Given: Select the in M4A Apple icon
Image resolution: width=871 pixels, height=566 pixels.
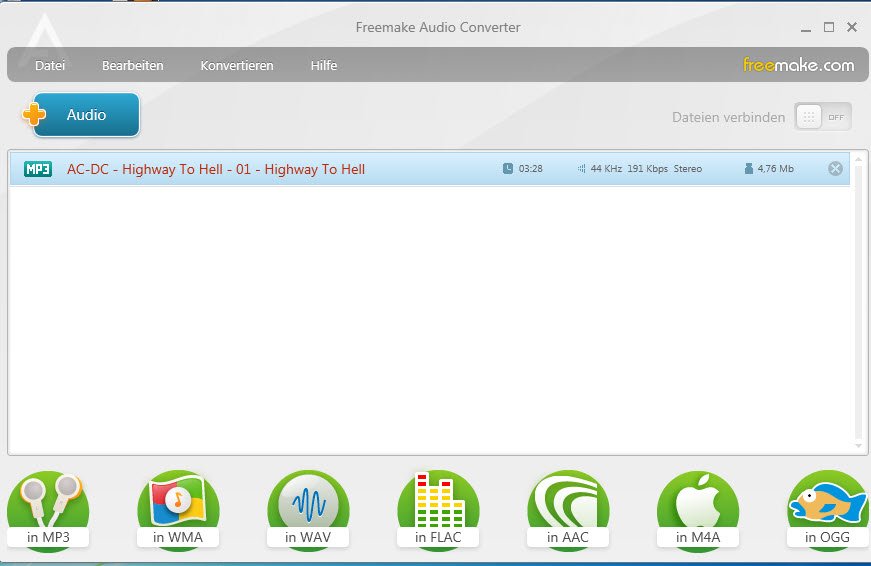Looking at the screenshot, I should coord(698,511).
